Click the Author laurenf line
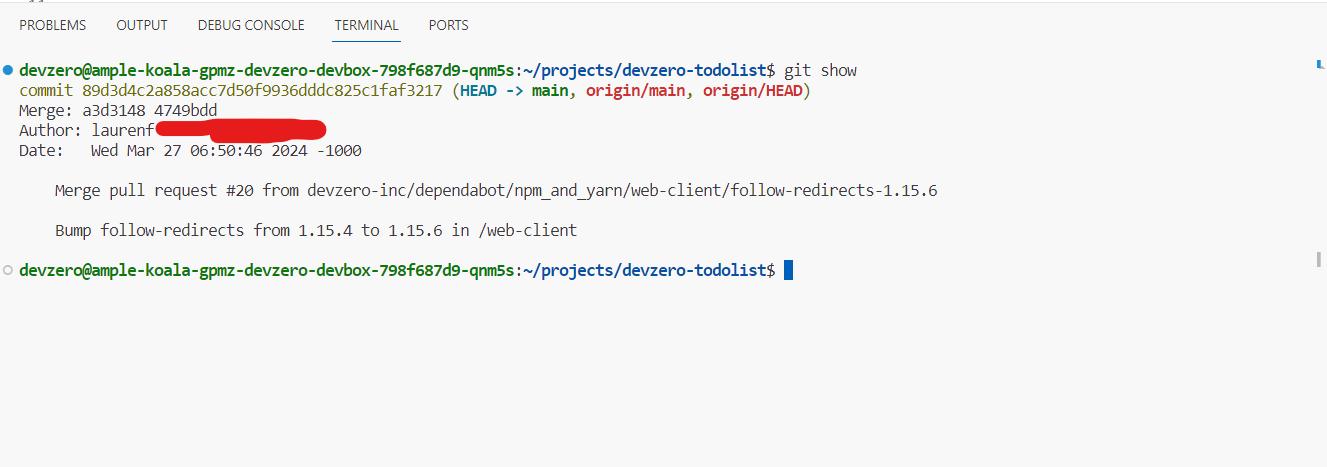The height and width of the screenshot is (467, 1327). (172, 131)
